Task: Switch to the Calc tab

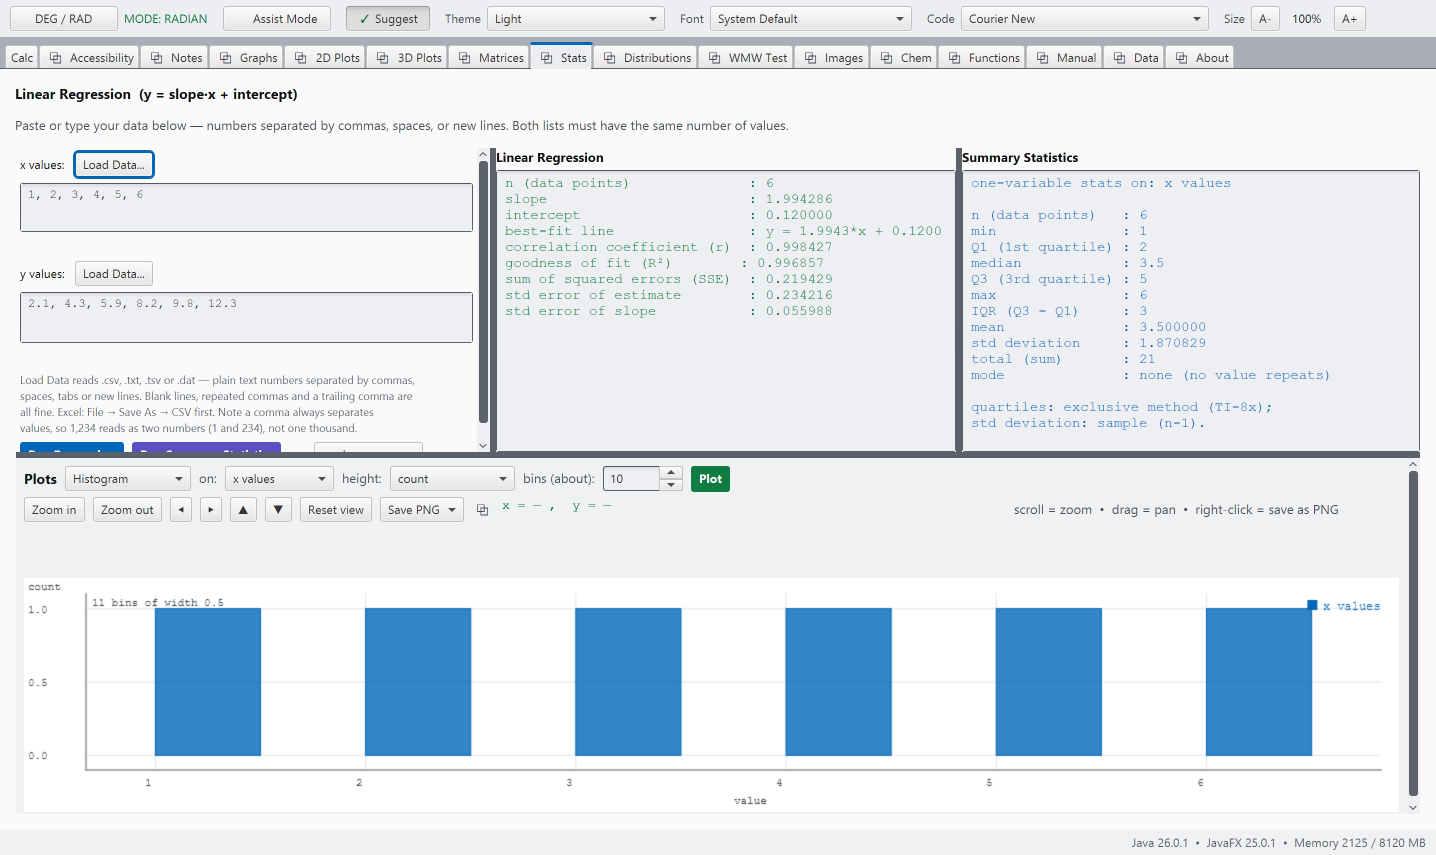Action: (x=22, y=58)
